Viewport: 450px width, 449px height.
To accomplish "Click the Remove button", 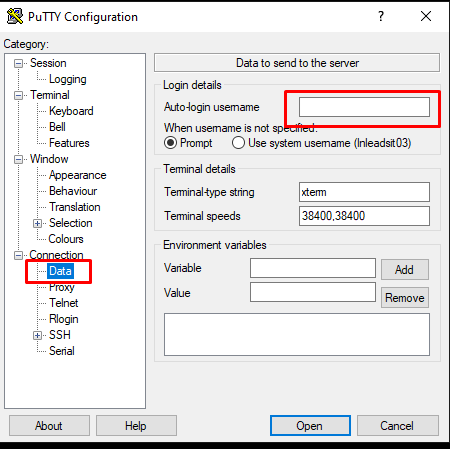I will (405, 297).
